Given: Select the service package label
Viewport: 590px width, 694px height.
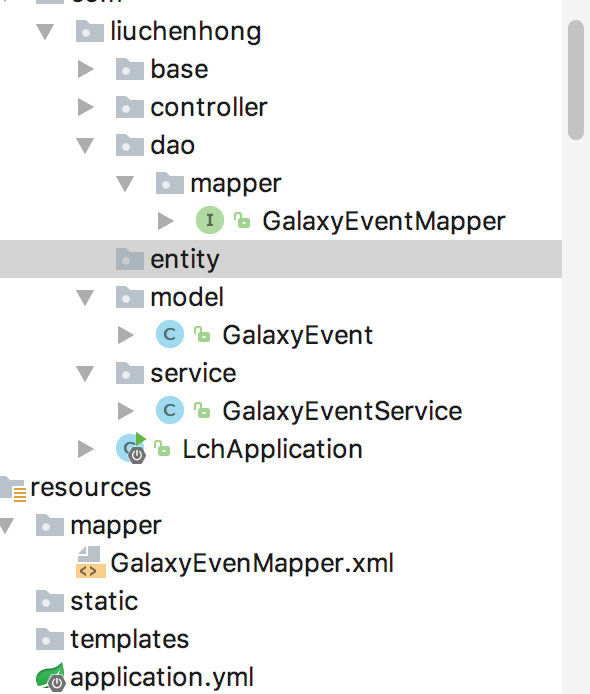Looking at the screenshot, I should click(x=193, y=373).
